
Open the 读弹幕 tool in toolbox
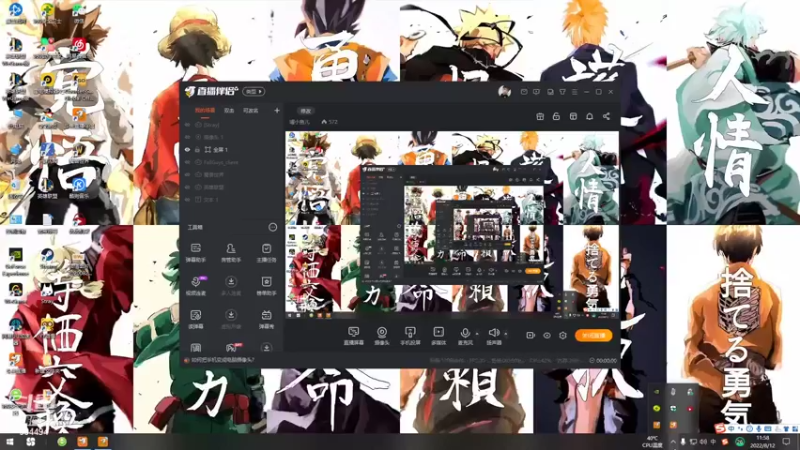tap(196, 319)
